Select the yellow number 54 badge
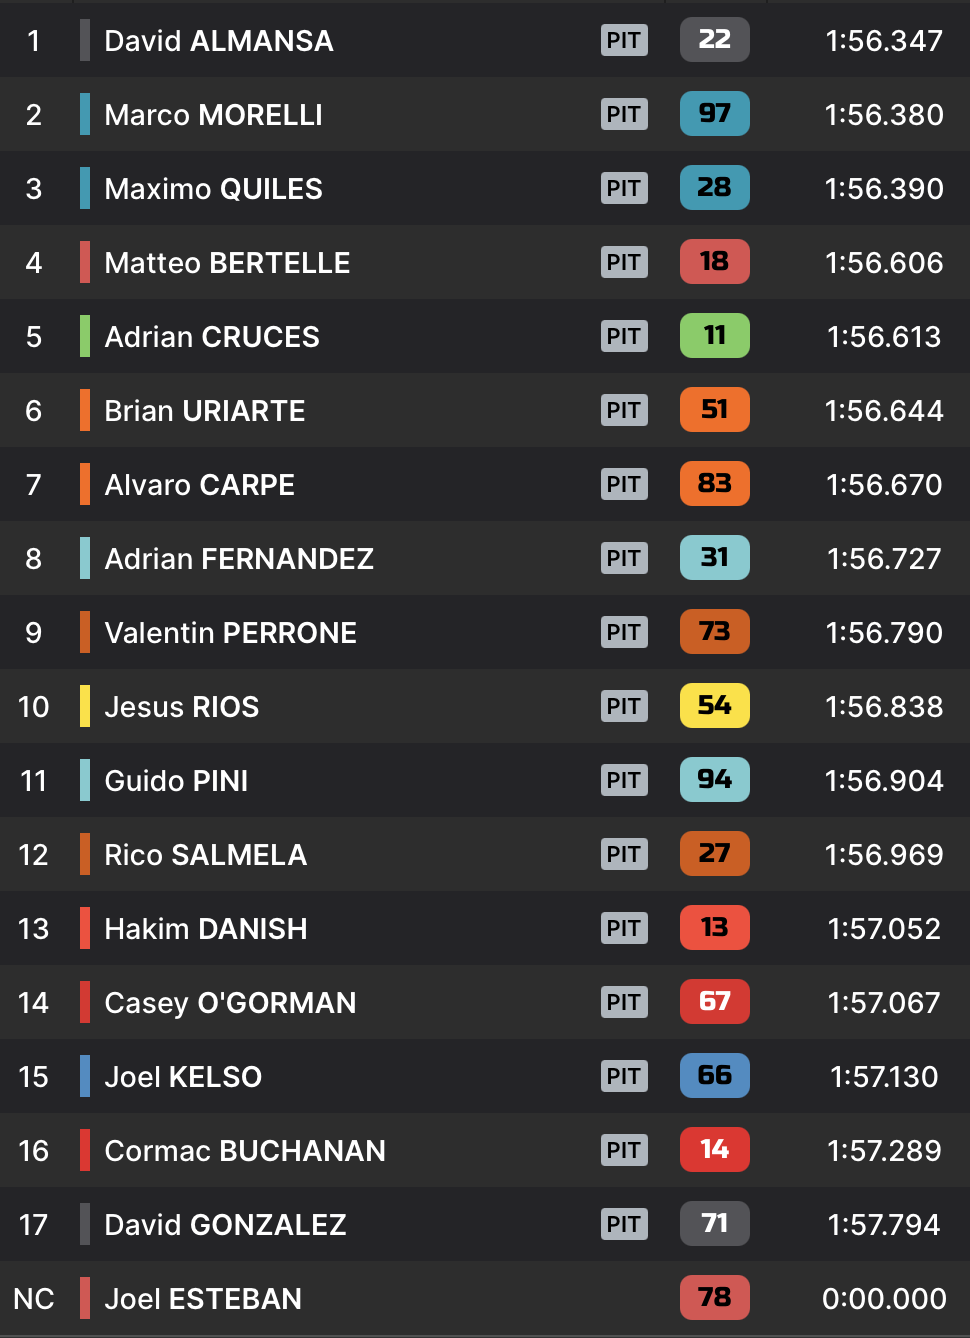The height and width of the screenshot is (1338, 970). click(x=714, y=706)
